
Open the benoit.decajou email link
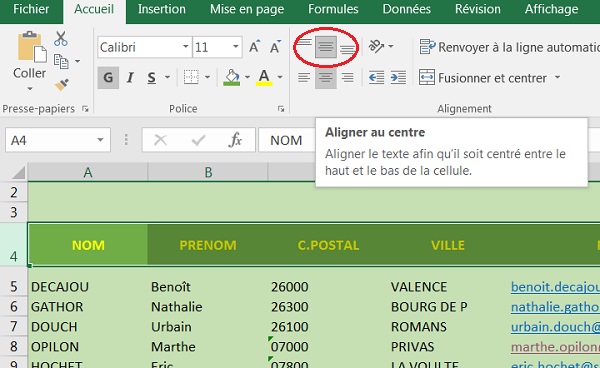point(555,287)
